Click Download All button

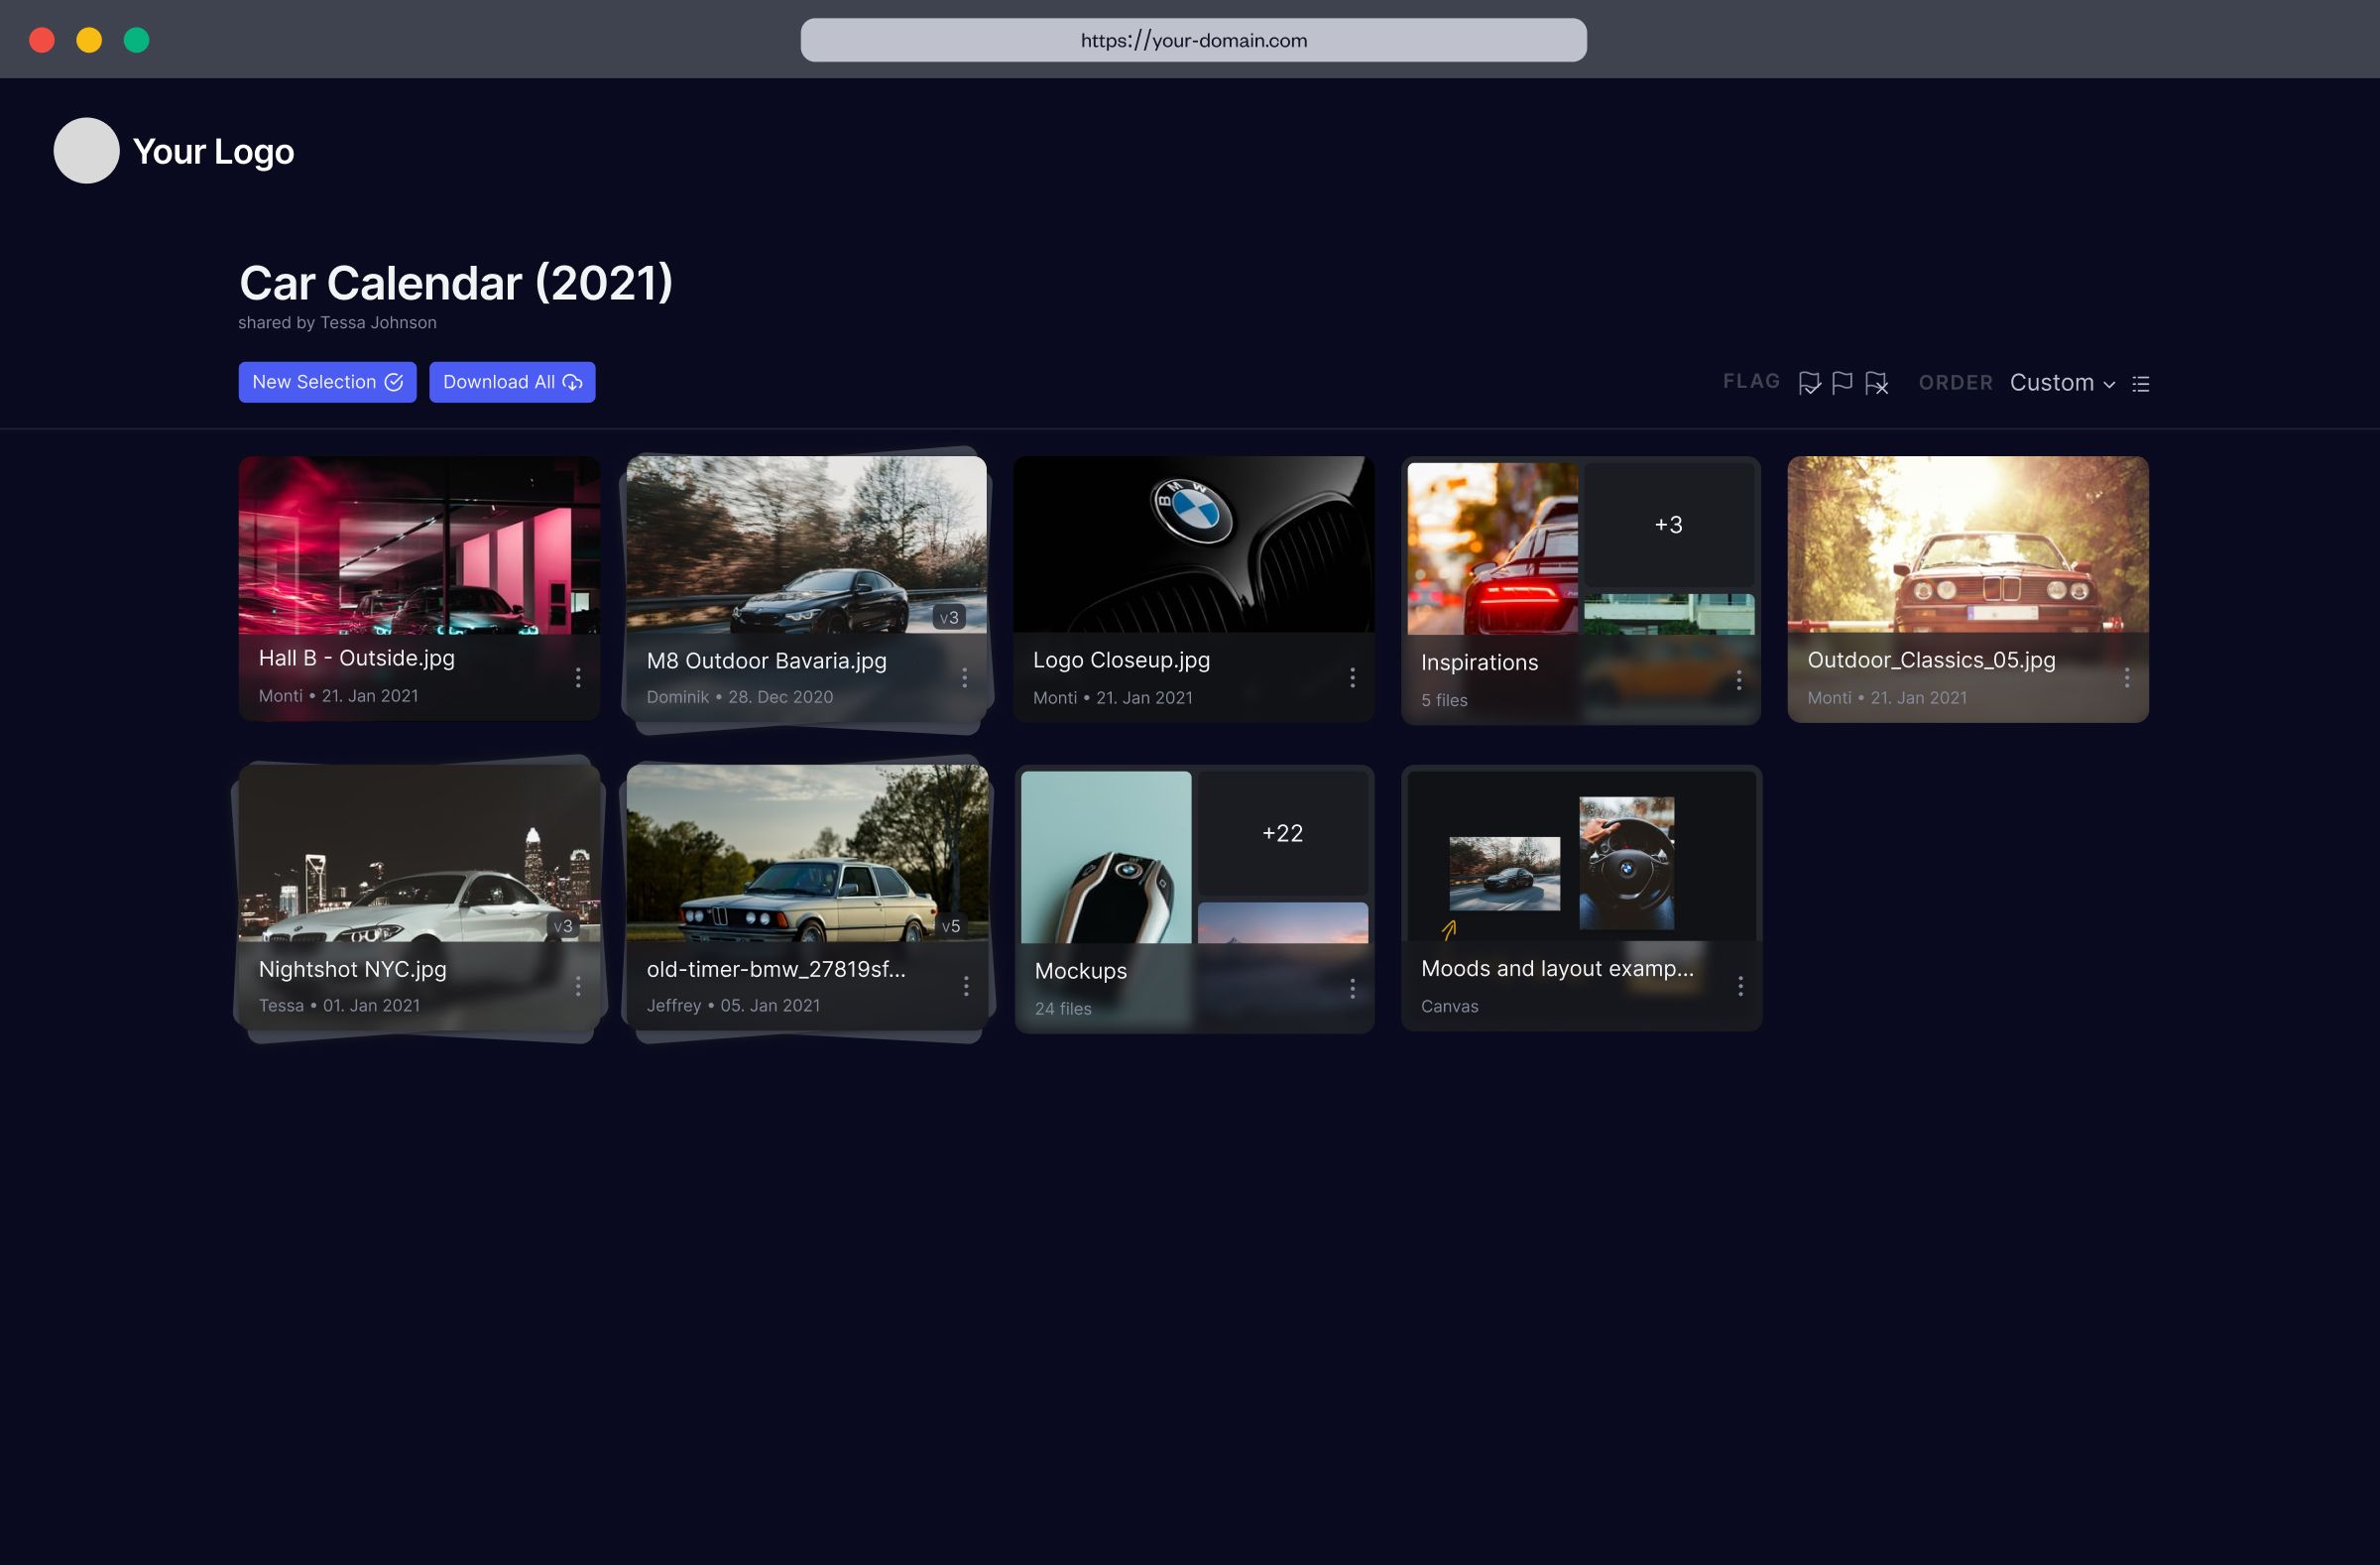[512, 381]
